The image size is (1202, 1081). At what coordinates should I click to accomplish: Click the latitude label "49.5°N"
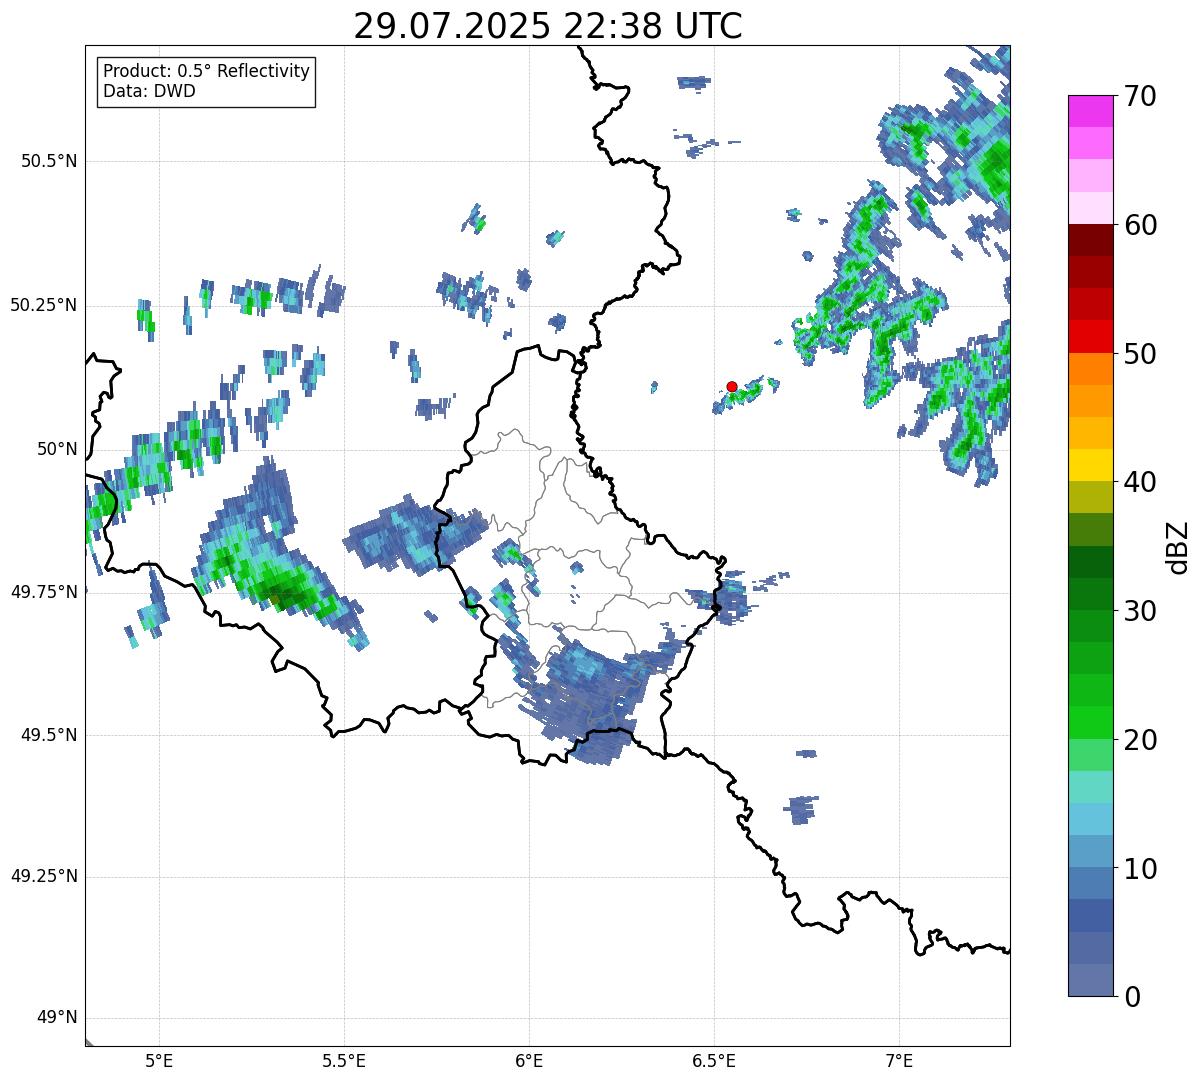49,735
